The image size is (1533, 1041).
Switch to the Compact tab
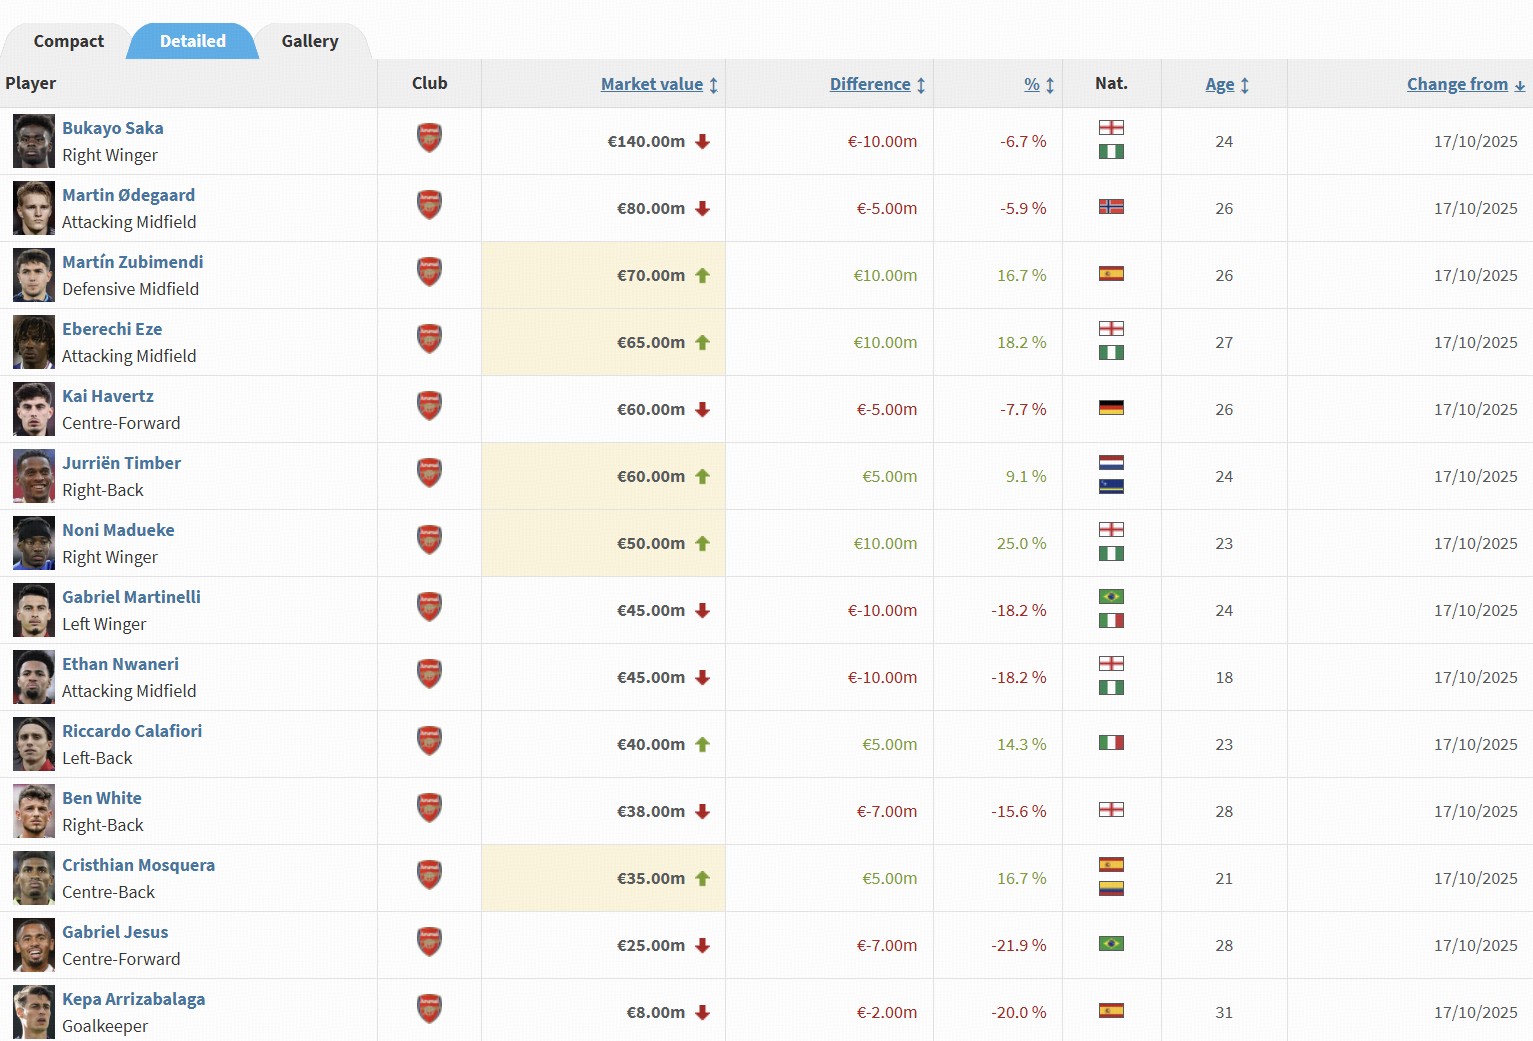pos(68,41)
